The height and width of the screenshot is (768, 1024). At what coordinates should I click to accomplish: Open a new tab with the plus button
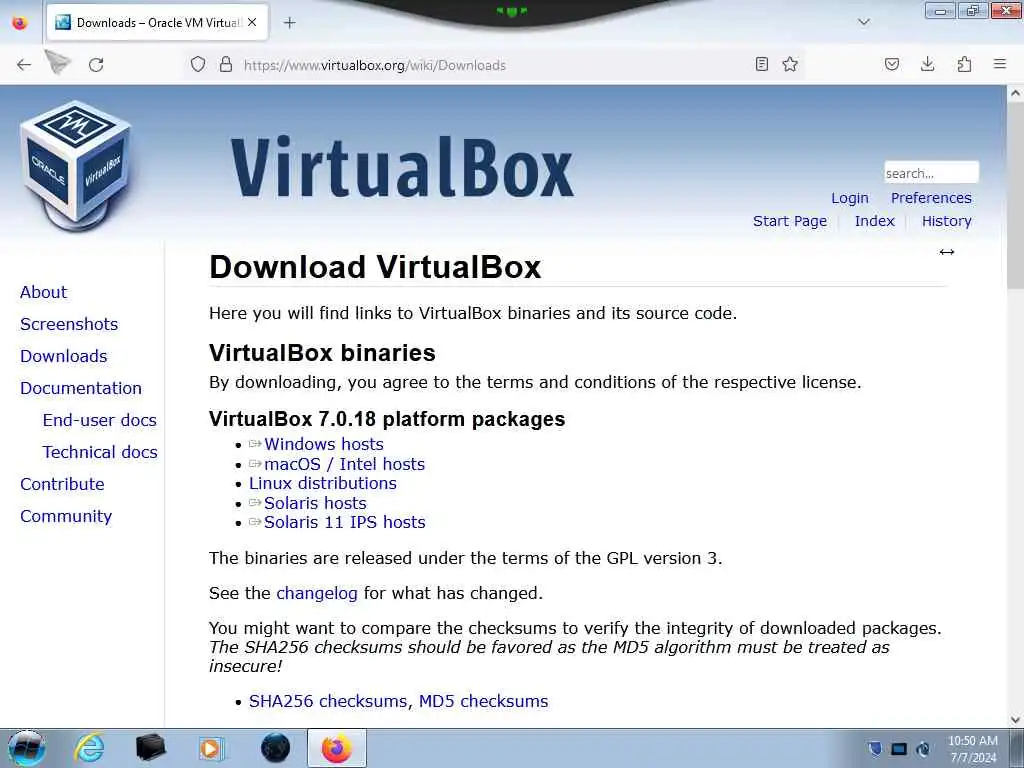point(289,23)
